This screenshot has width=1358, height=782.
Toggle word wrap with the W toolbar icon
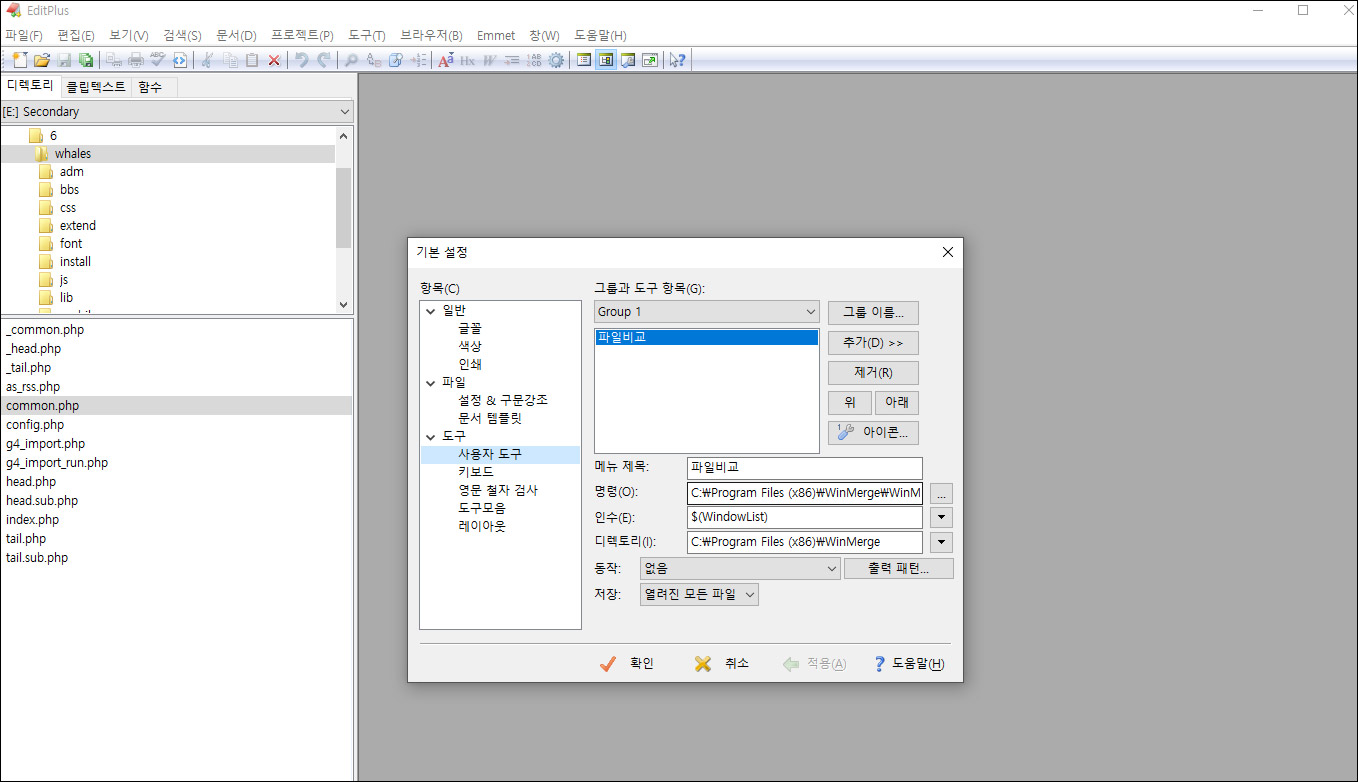coord(487,60)
